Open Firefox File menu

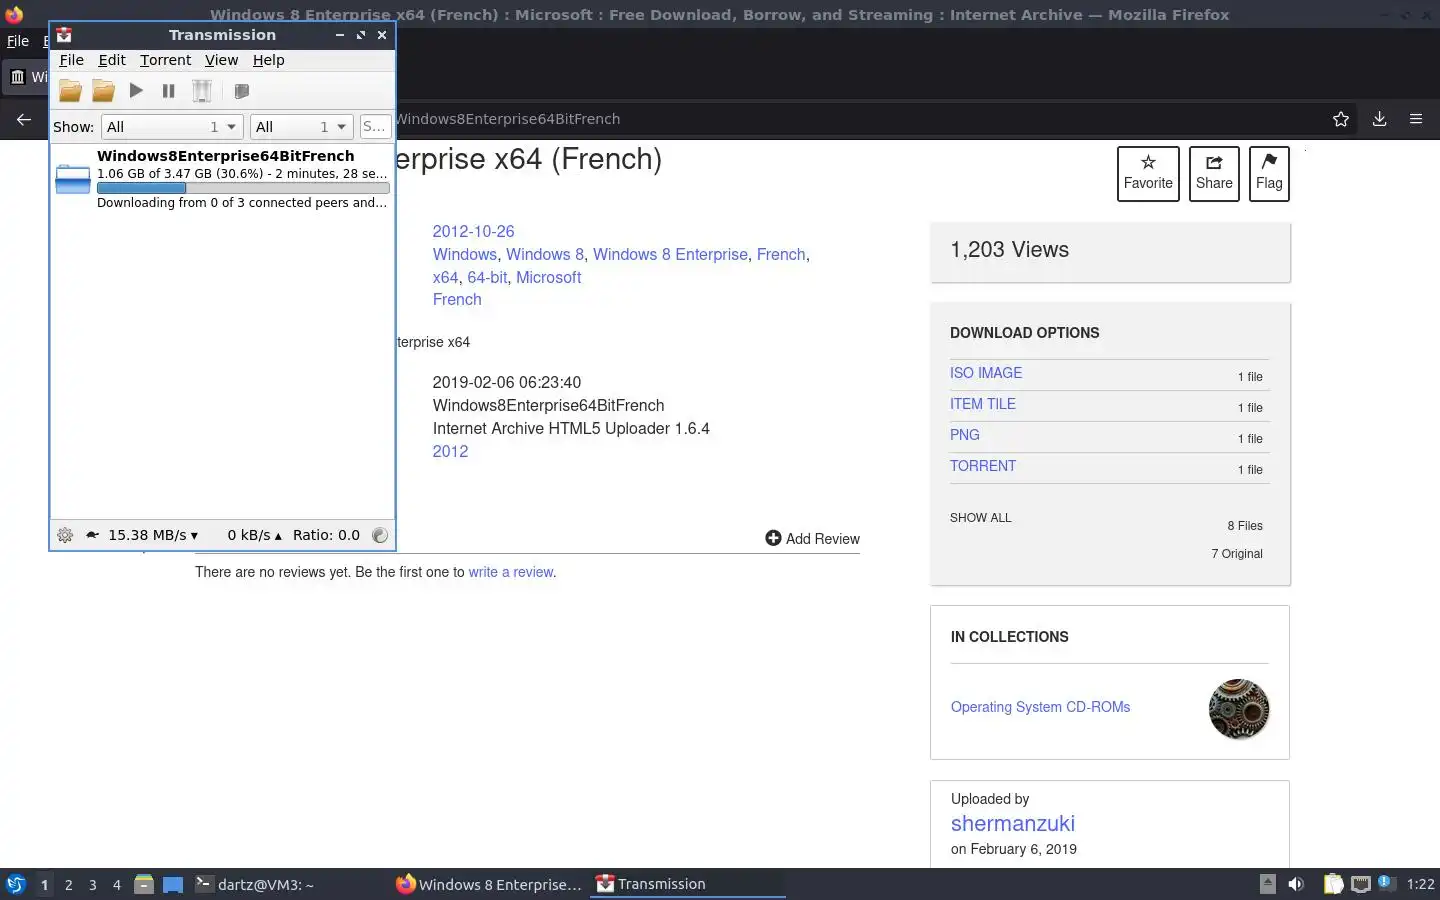(18, 41)
